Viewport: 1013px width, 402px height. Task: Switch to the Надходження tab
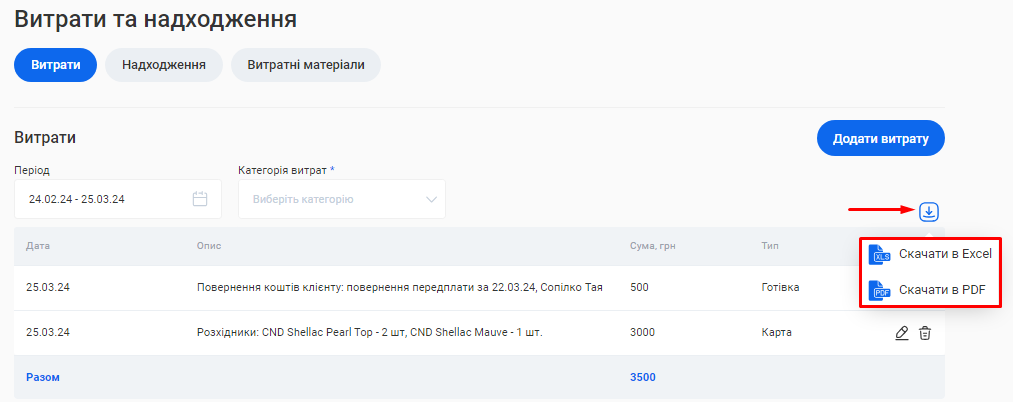(164, 65)
